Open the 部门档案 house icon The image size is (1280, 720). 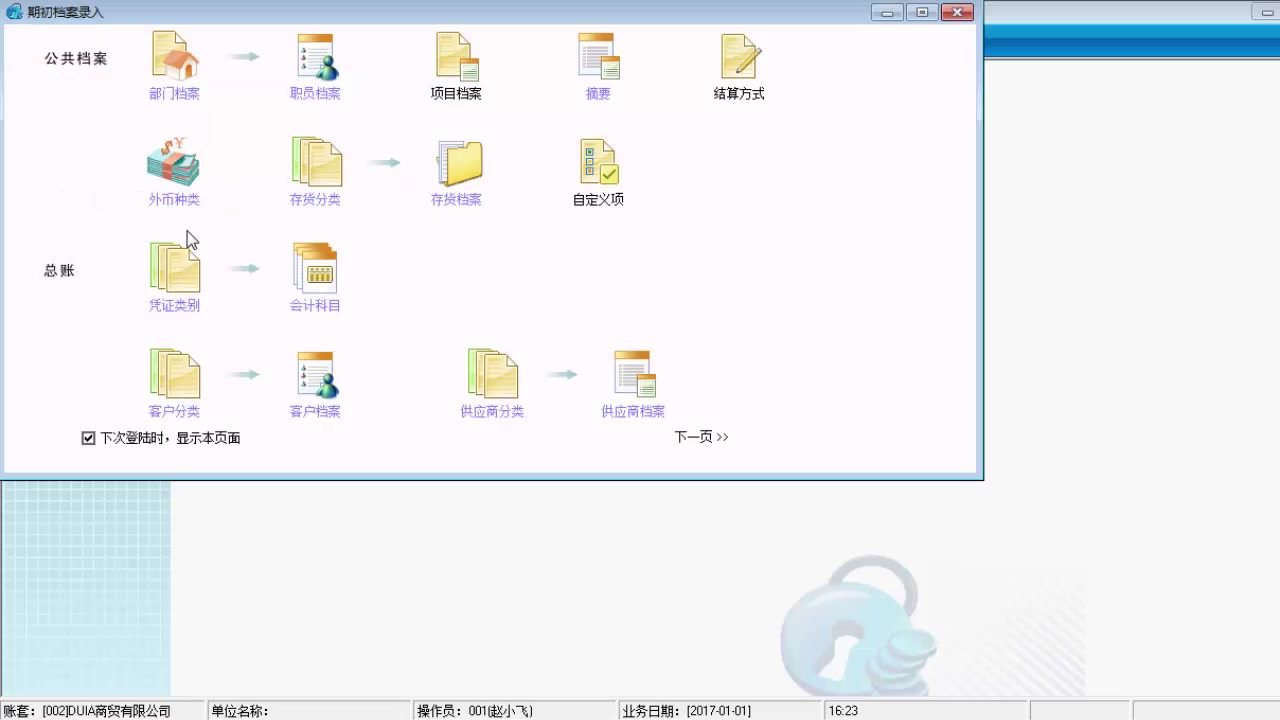(175, 56)
